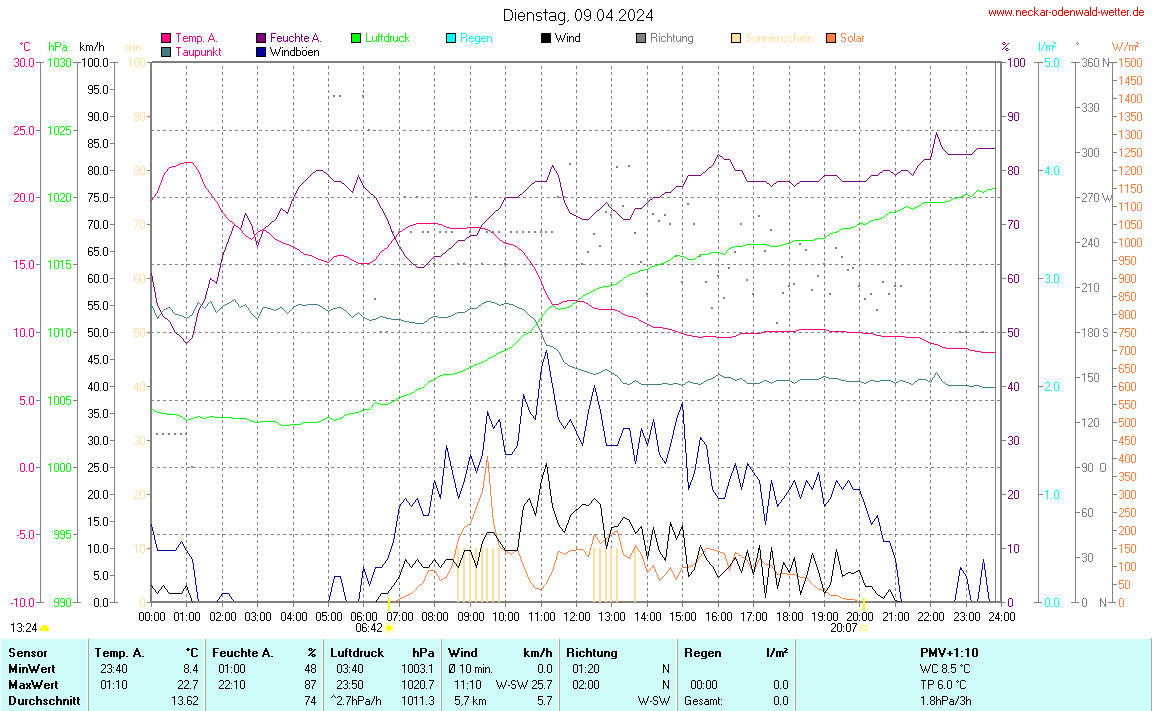This screenshot has height=711, width=1152.
Task: Click the cyan Regen legend square
Action: click(451, 38)
